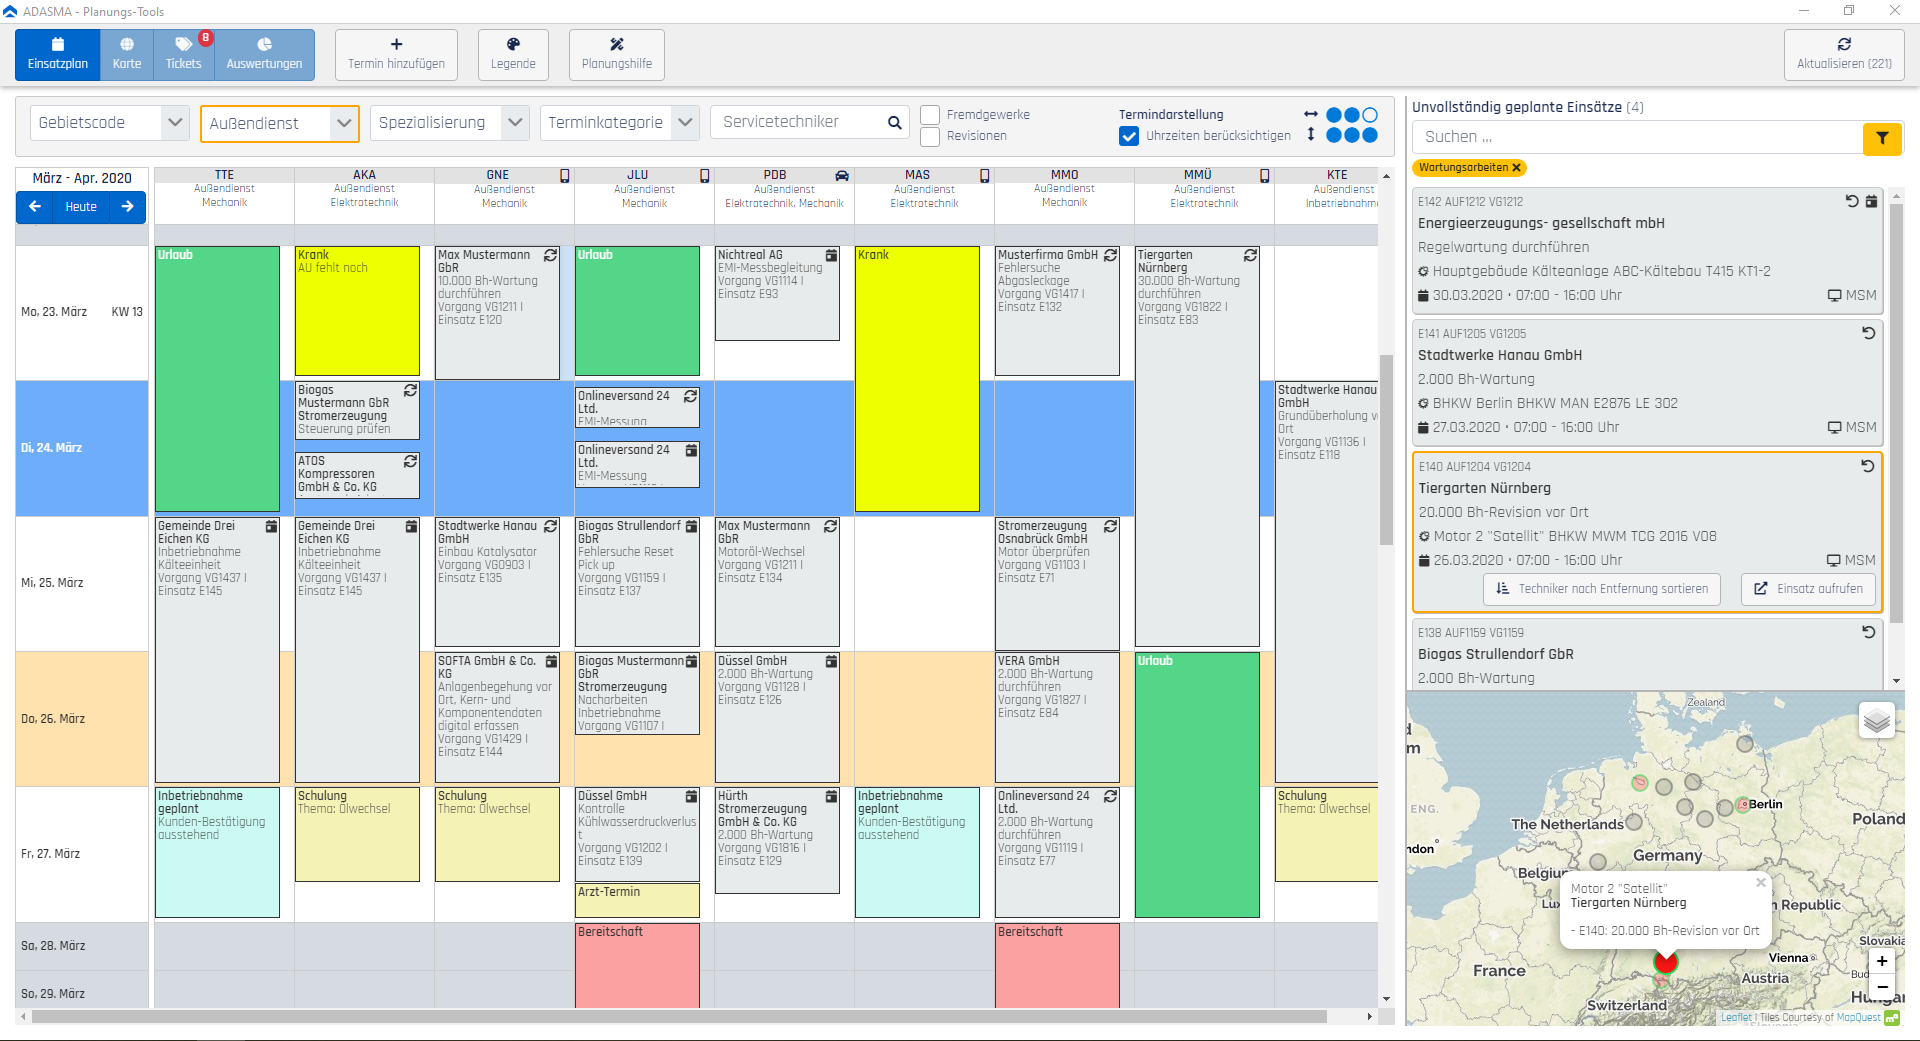Switch to the Tickets tab
Viewport: 1920px width, 1041px height.
tap(183, 54)
